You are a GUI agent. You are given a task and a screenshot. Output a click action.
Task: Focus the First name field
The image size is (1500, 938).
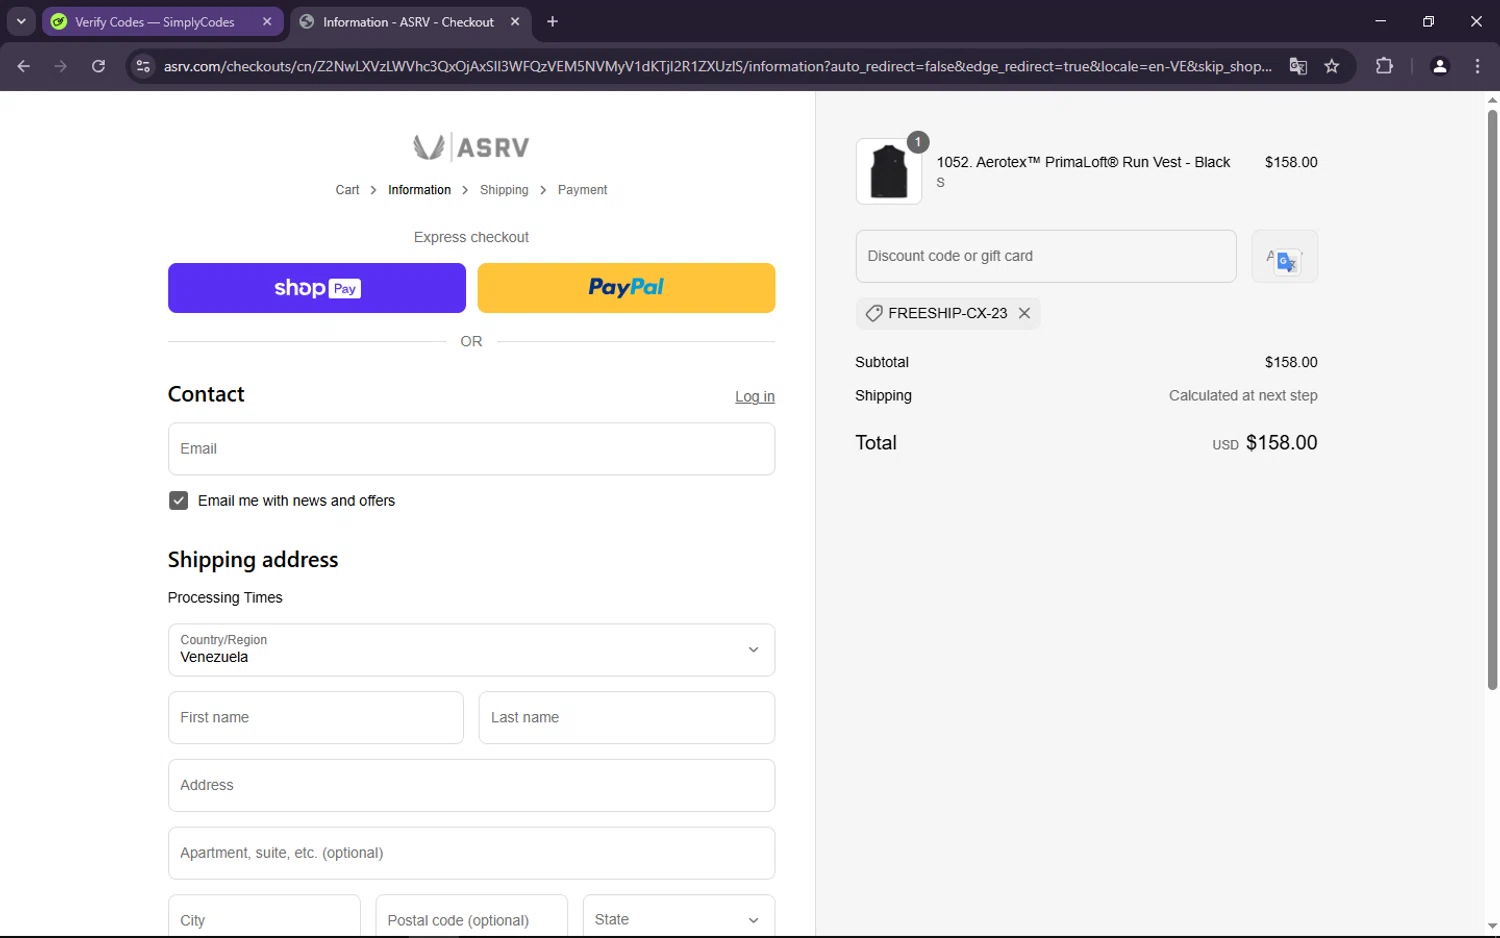(316, 718)
